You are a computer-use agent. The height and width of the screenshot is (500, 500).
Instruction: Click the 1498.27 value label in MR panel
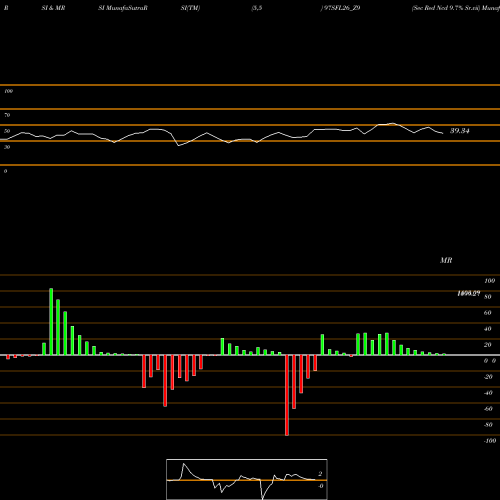click(x=469, y=293)
